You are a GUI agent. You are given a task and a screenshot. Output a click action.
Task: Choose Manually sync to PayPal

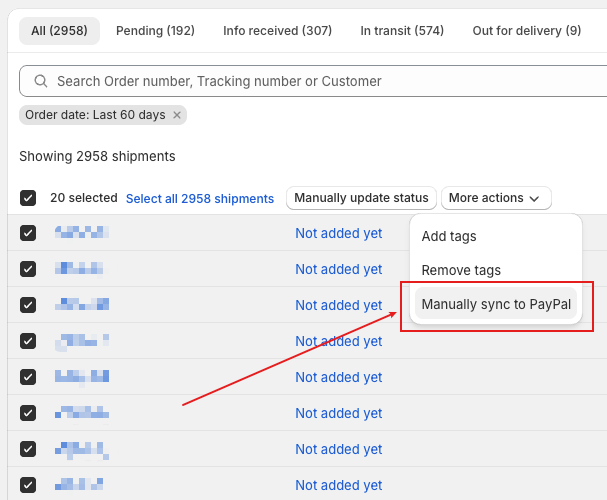[496, 304]
